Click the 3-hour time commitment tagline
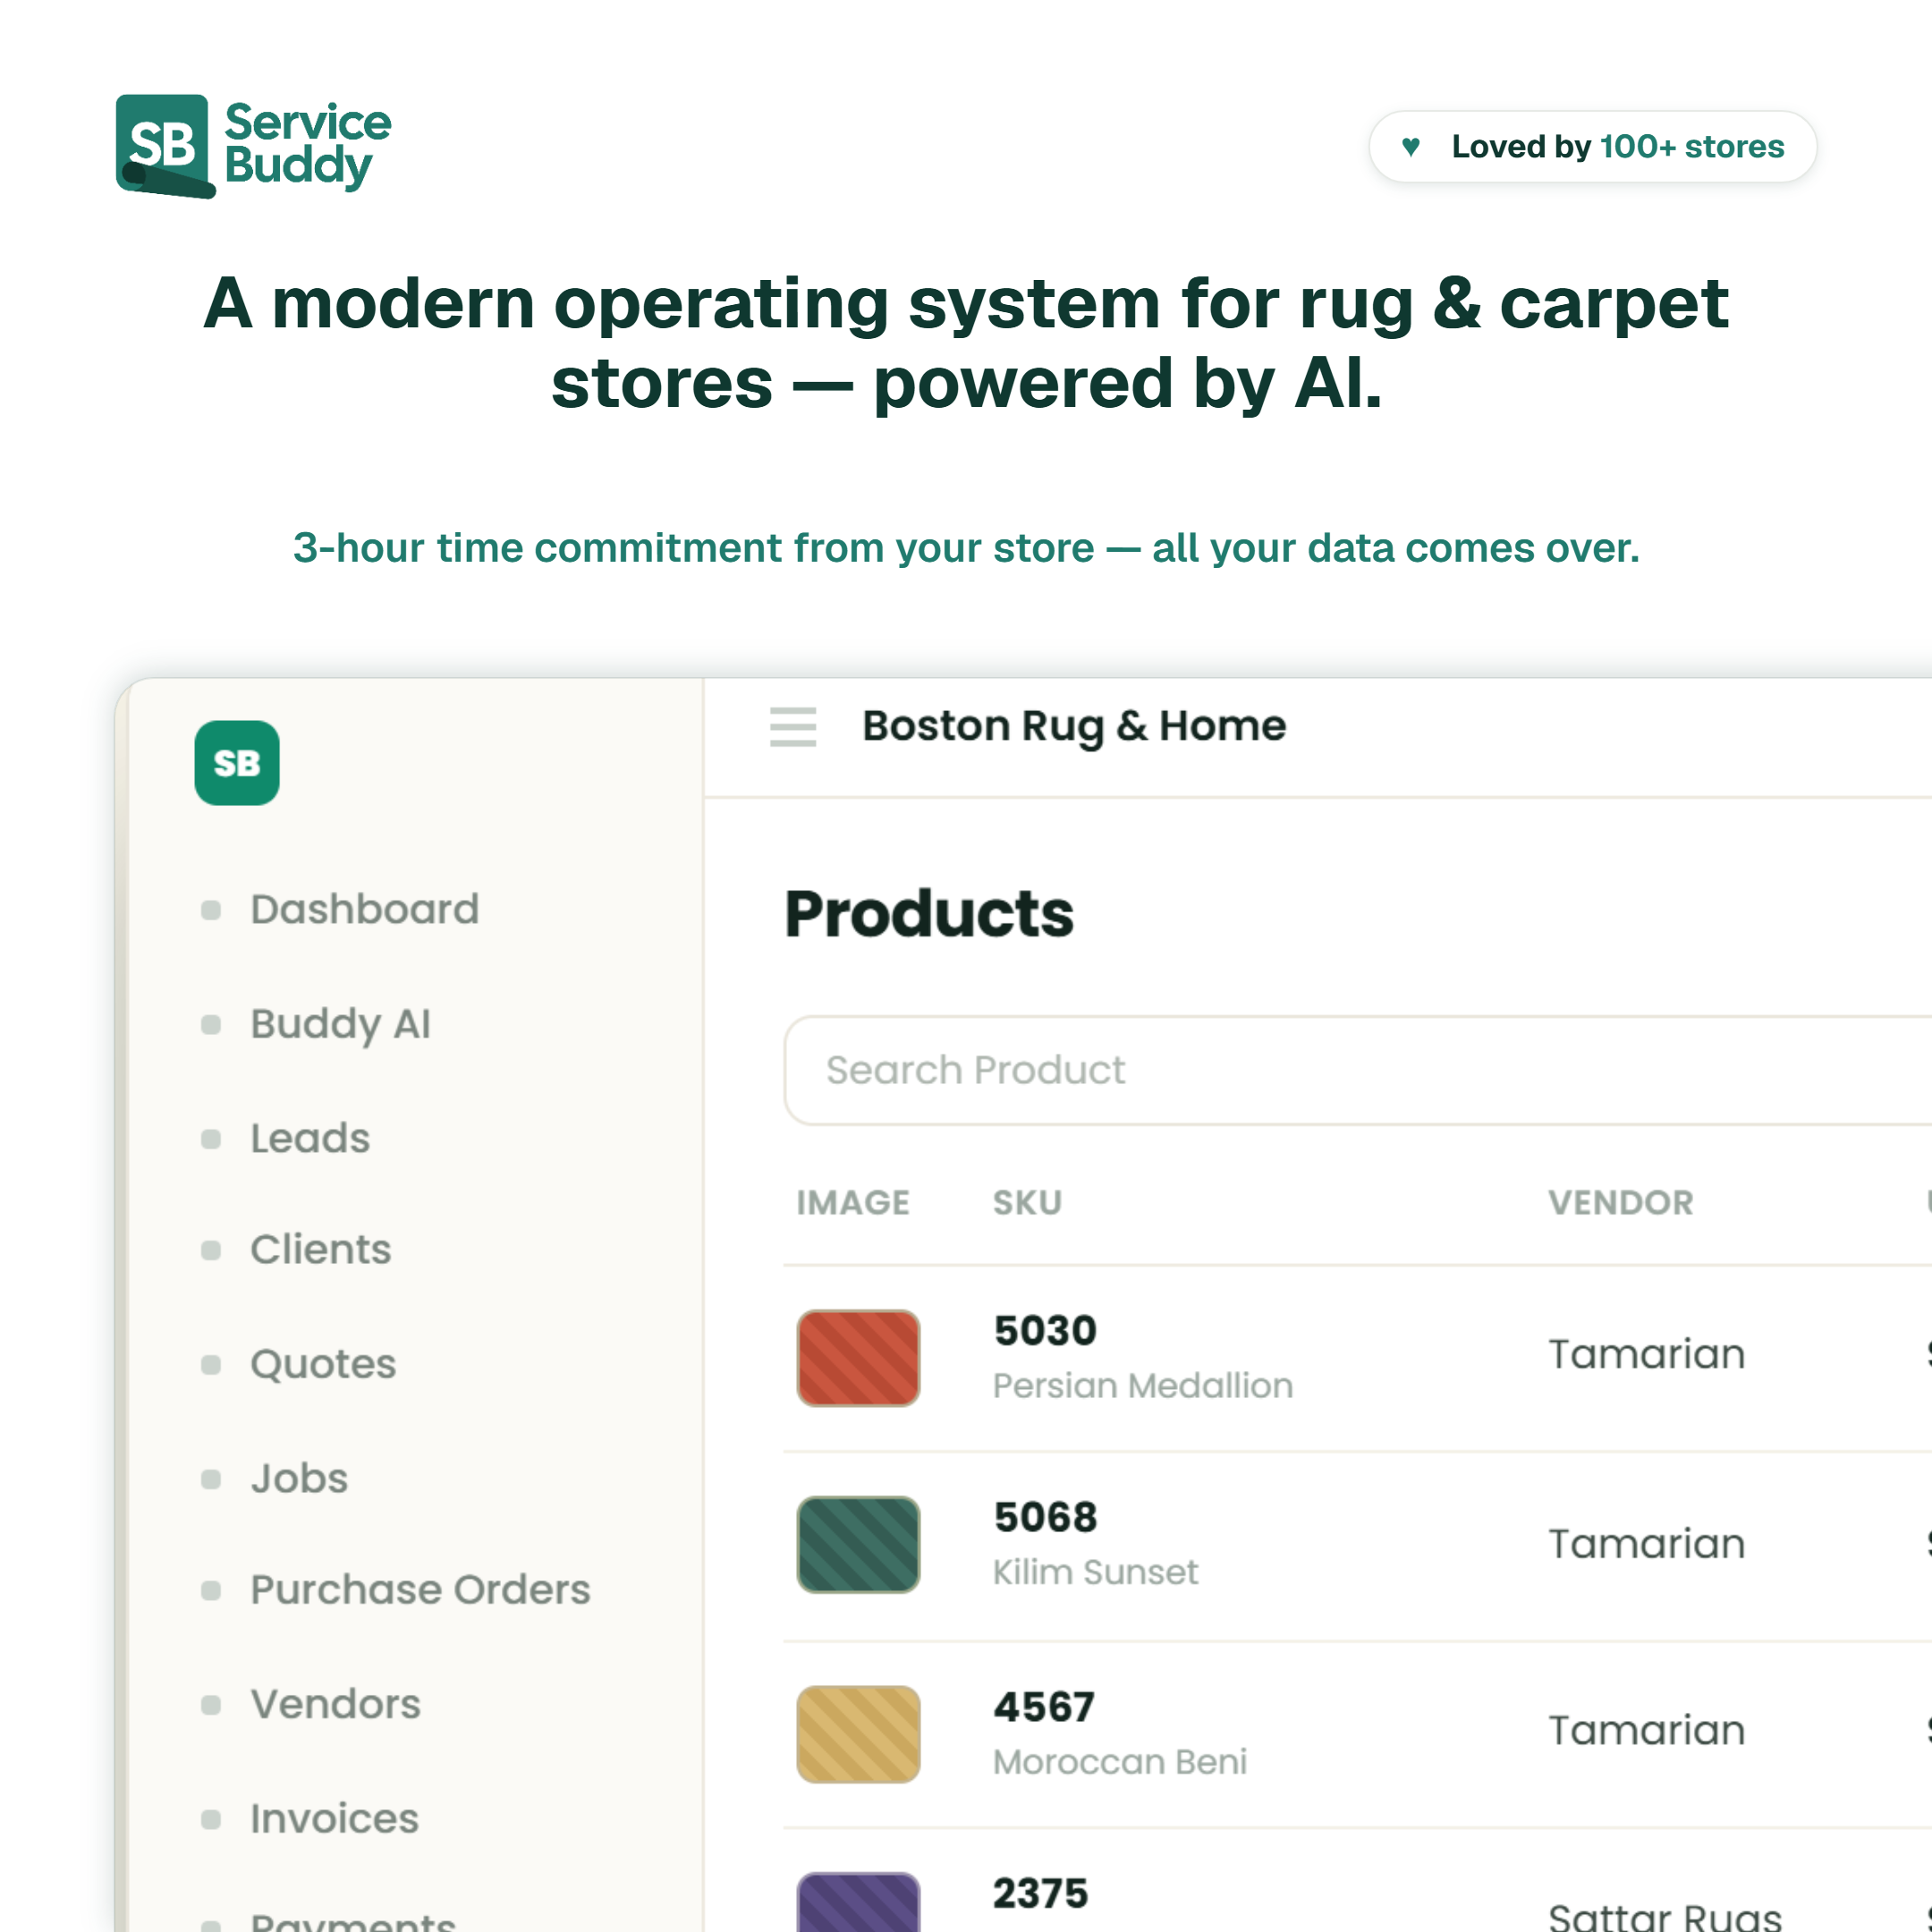 (x=966, y=548)
